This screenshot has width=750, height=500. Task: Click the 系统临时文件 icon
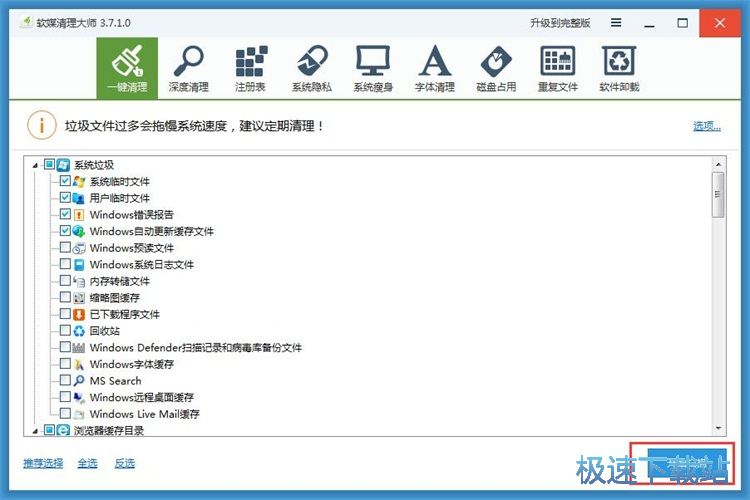pos(79,181)
